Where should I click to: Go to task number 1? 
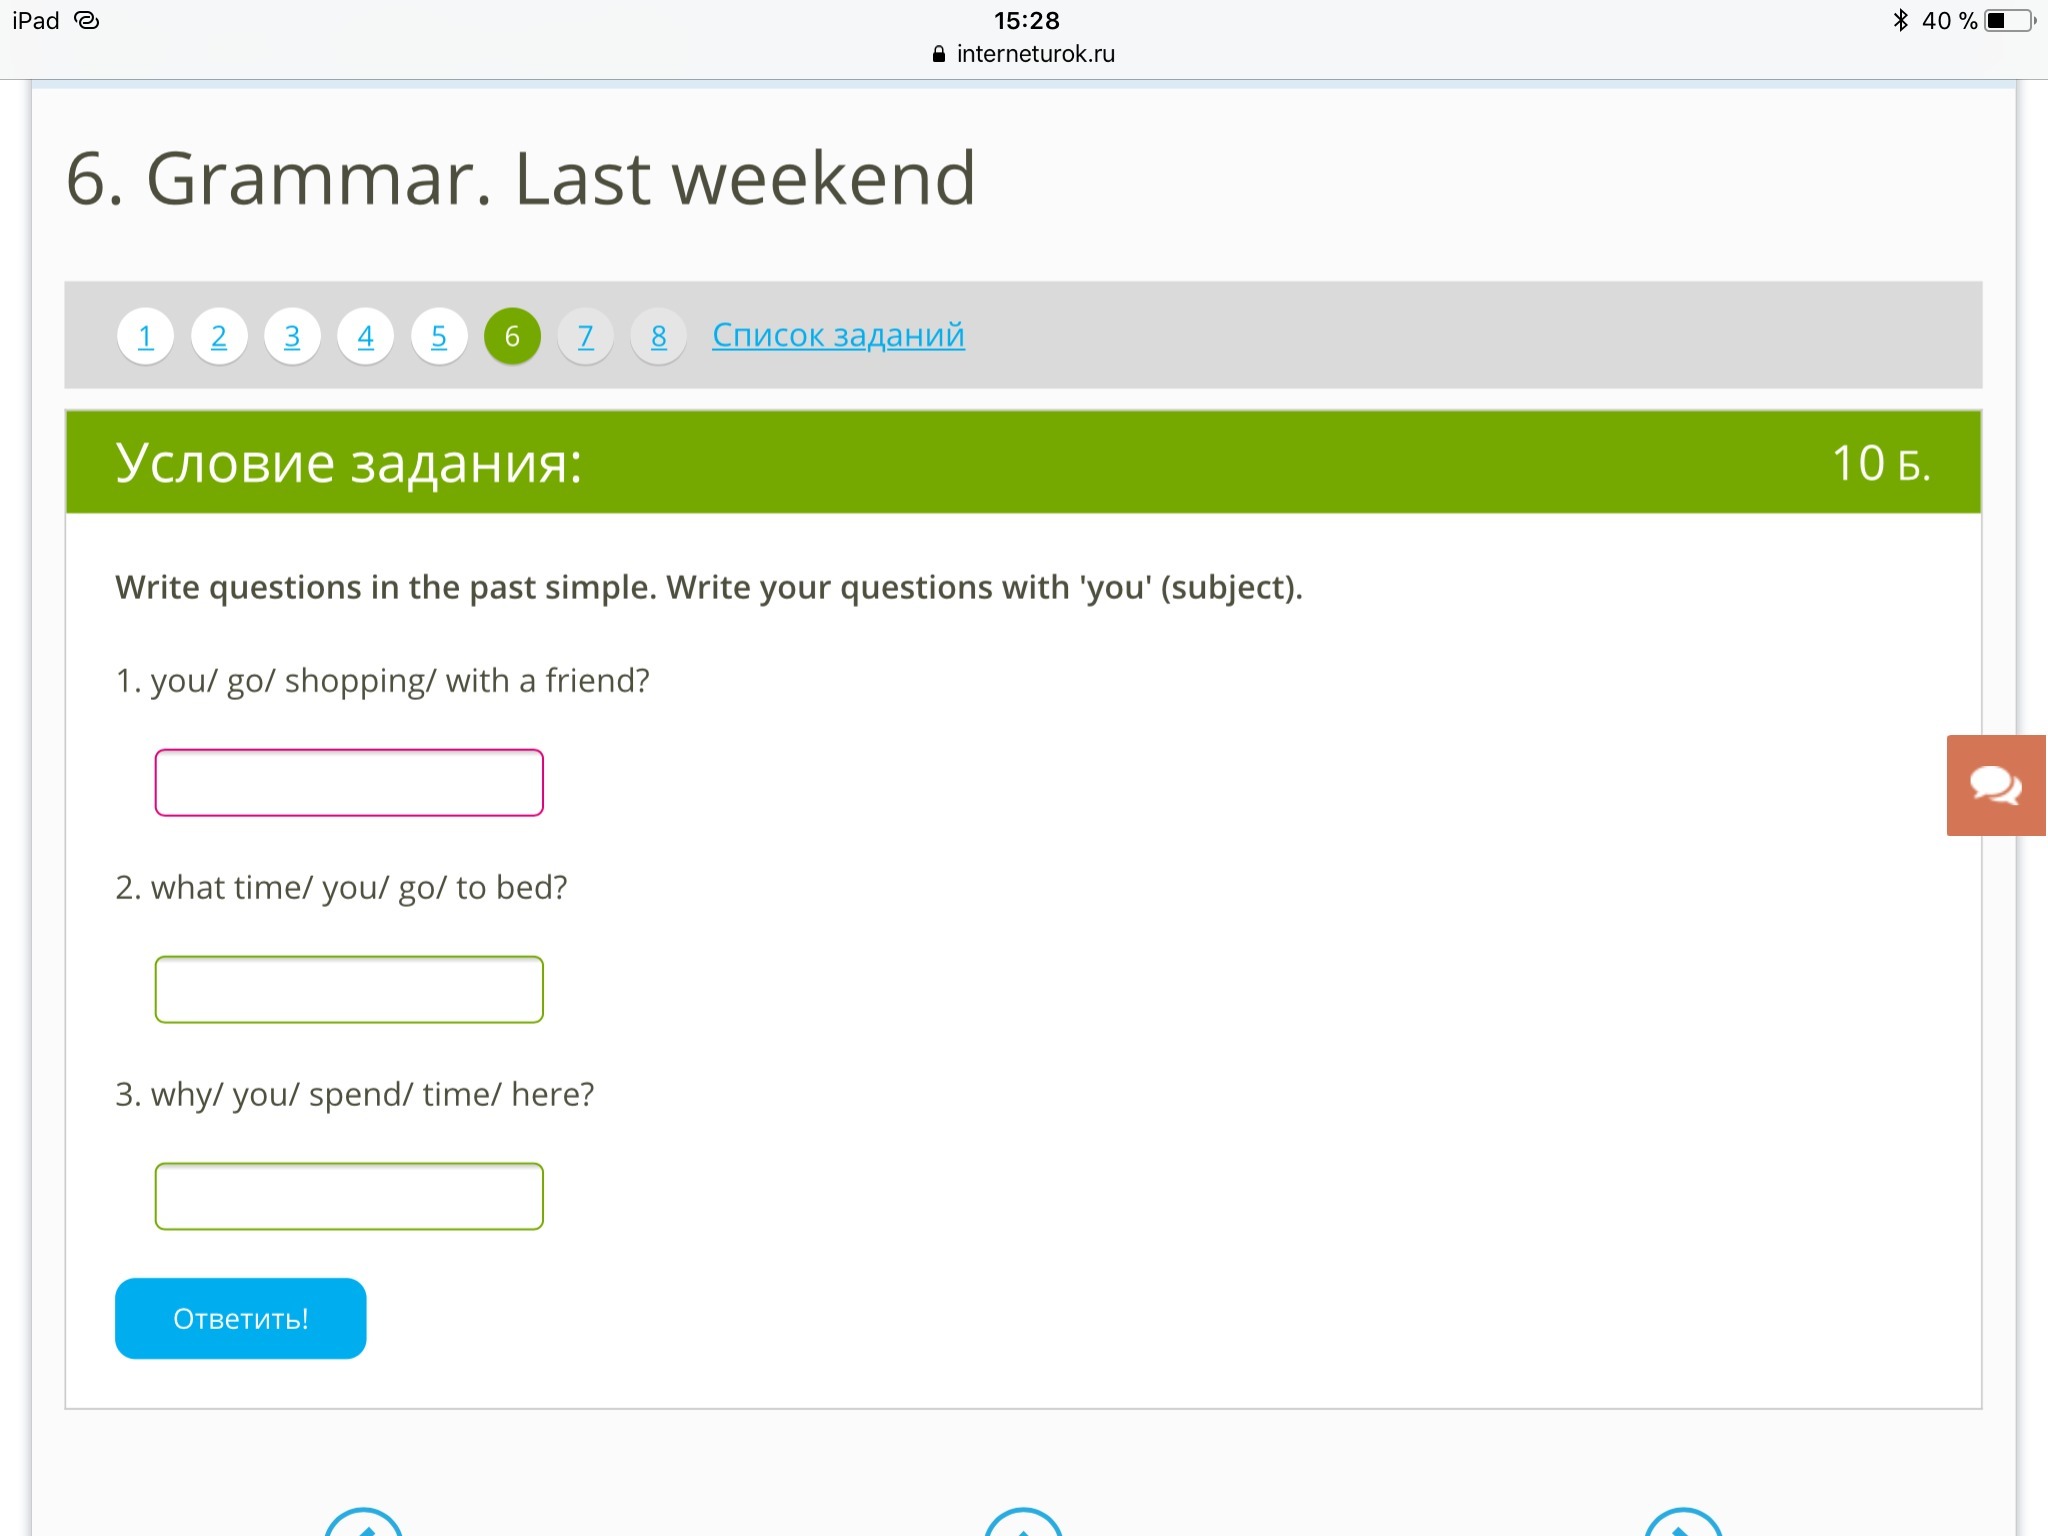pos(146,336)
